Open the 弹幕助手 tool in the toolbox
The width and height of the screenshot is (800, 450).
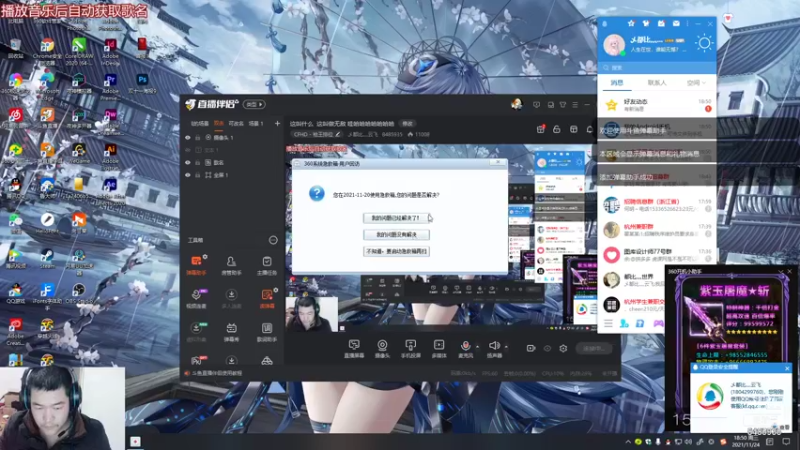pyautogui.click(x=196, y=265)
